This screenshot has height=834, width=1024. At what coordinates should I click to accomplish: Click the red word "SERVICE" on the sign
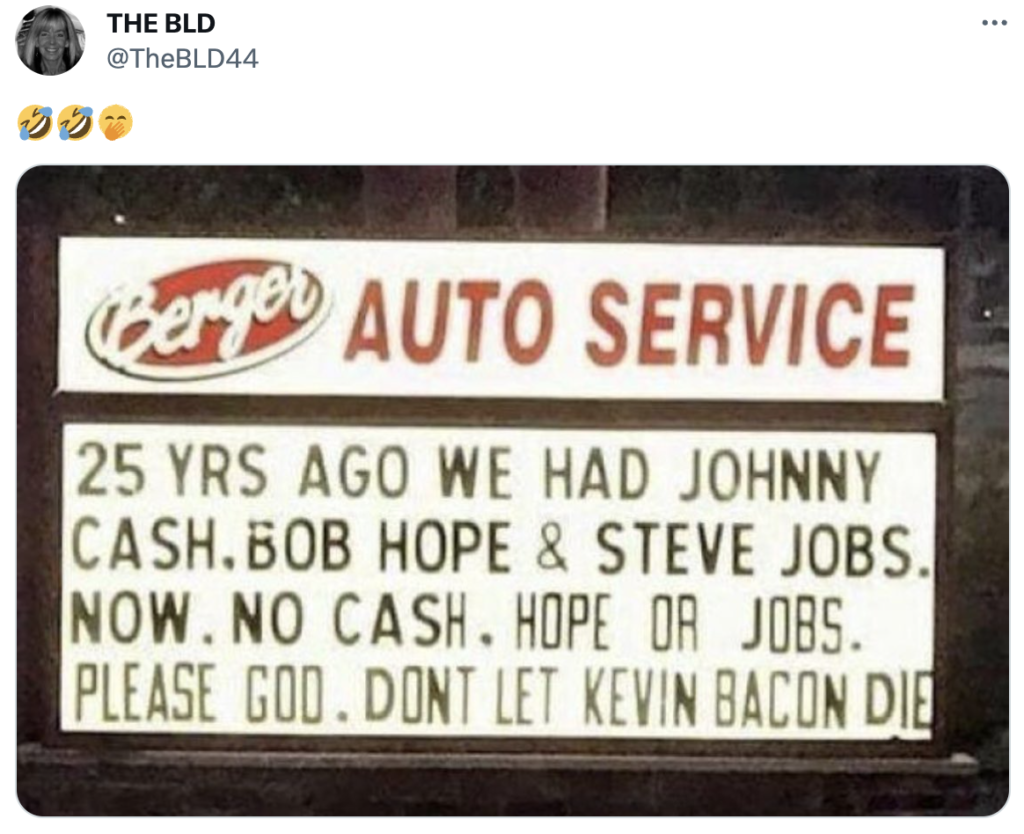click(750, 324)
